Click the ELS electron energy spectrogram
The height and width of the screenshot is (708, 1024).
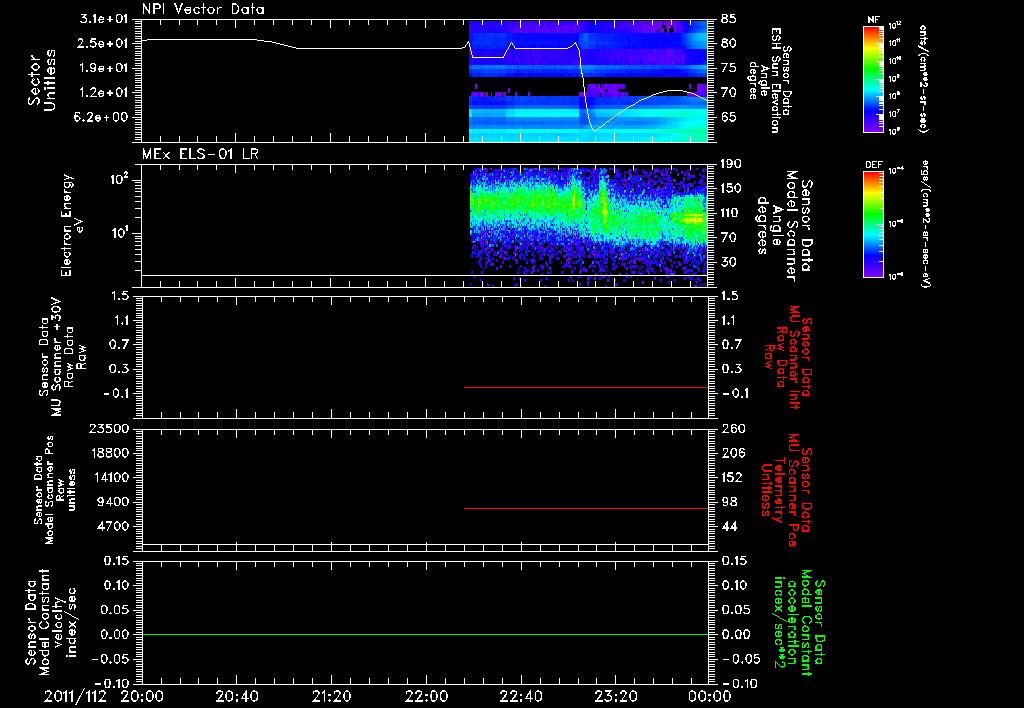click(x=588, y=227)
